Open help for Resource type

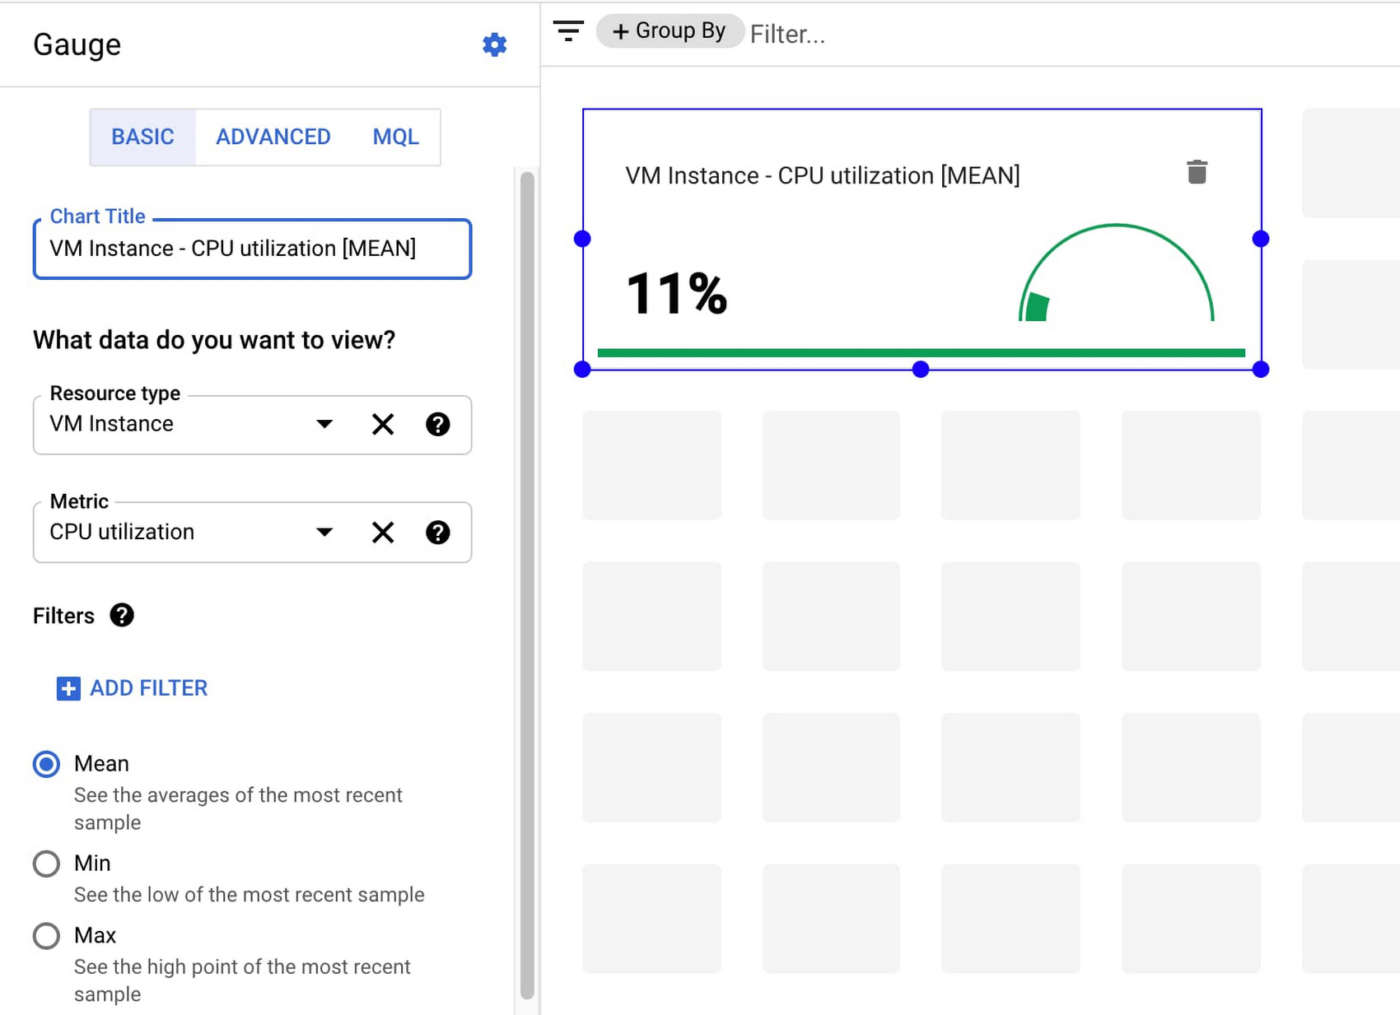[437, 425]
